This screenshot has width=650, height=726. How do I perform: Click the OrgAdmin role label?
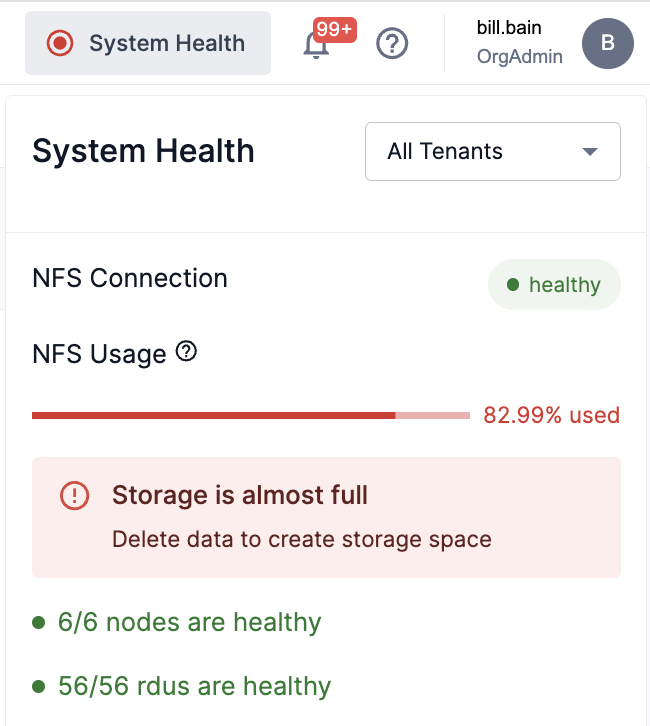pyautogui.click(x=519, y=57)
